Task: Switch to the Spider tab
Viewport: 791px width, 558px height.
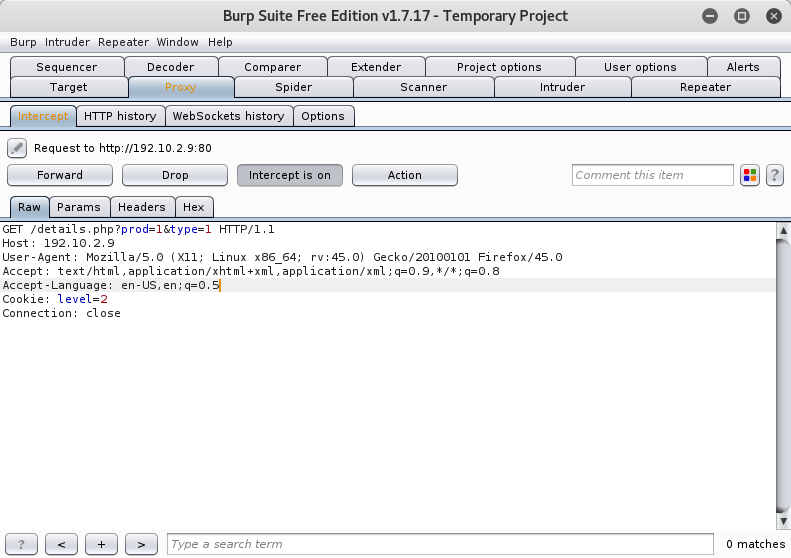Action: coord(294,87)
